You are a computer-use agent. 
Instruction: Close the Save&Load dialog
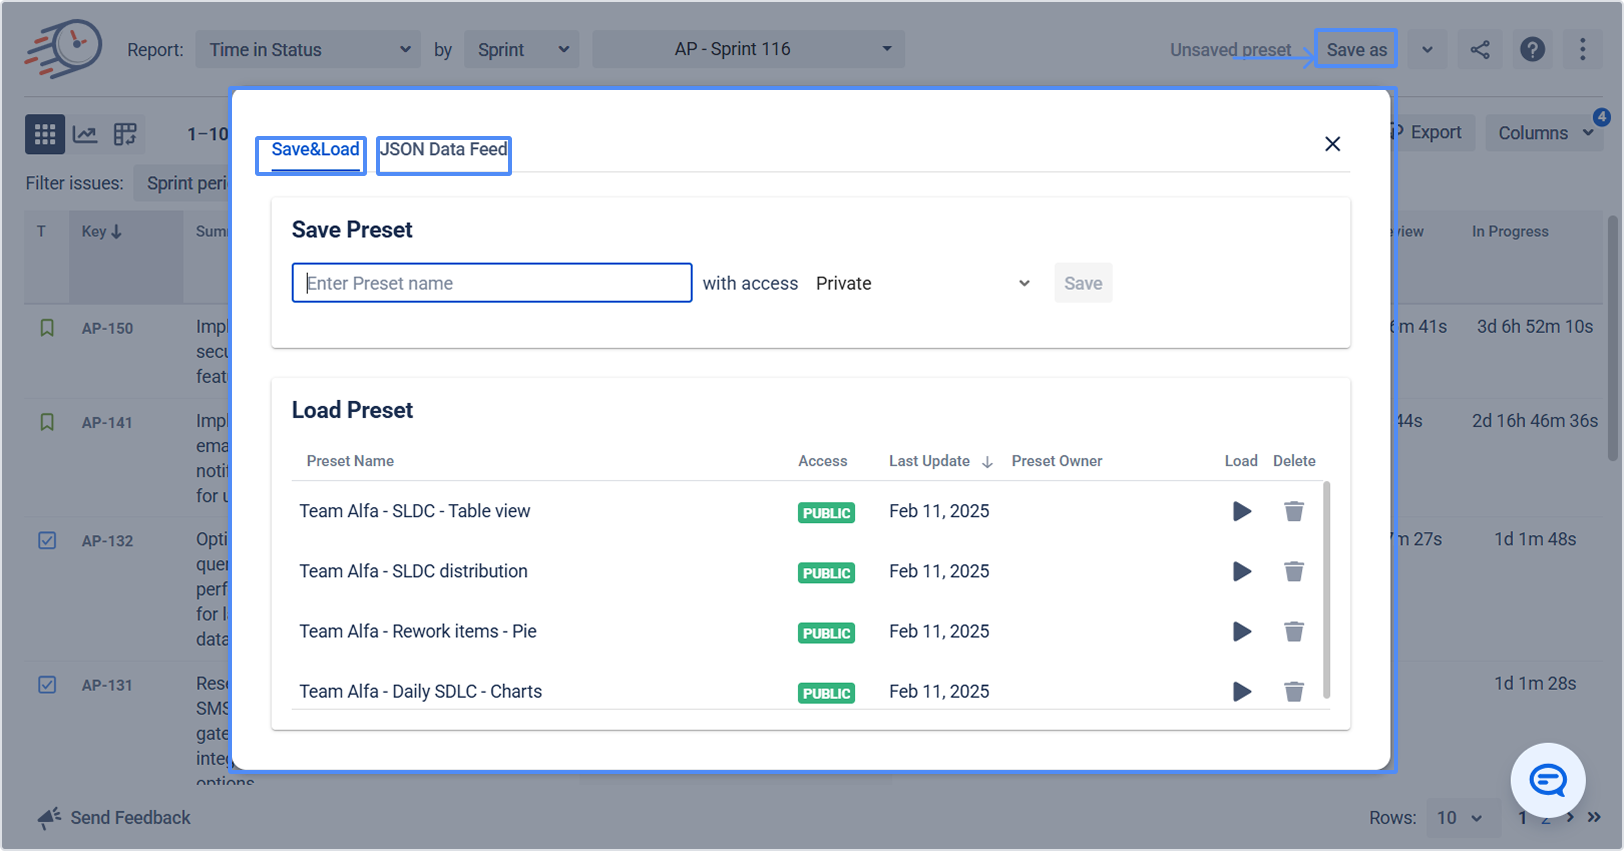click(x=1332, y=144)
